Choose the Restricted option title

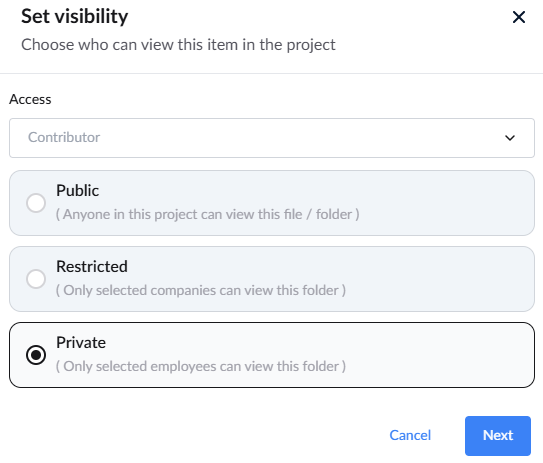92,266
